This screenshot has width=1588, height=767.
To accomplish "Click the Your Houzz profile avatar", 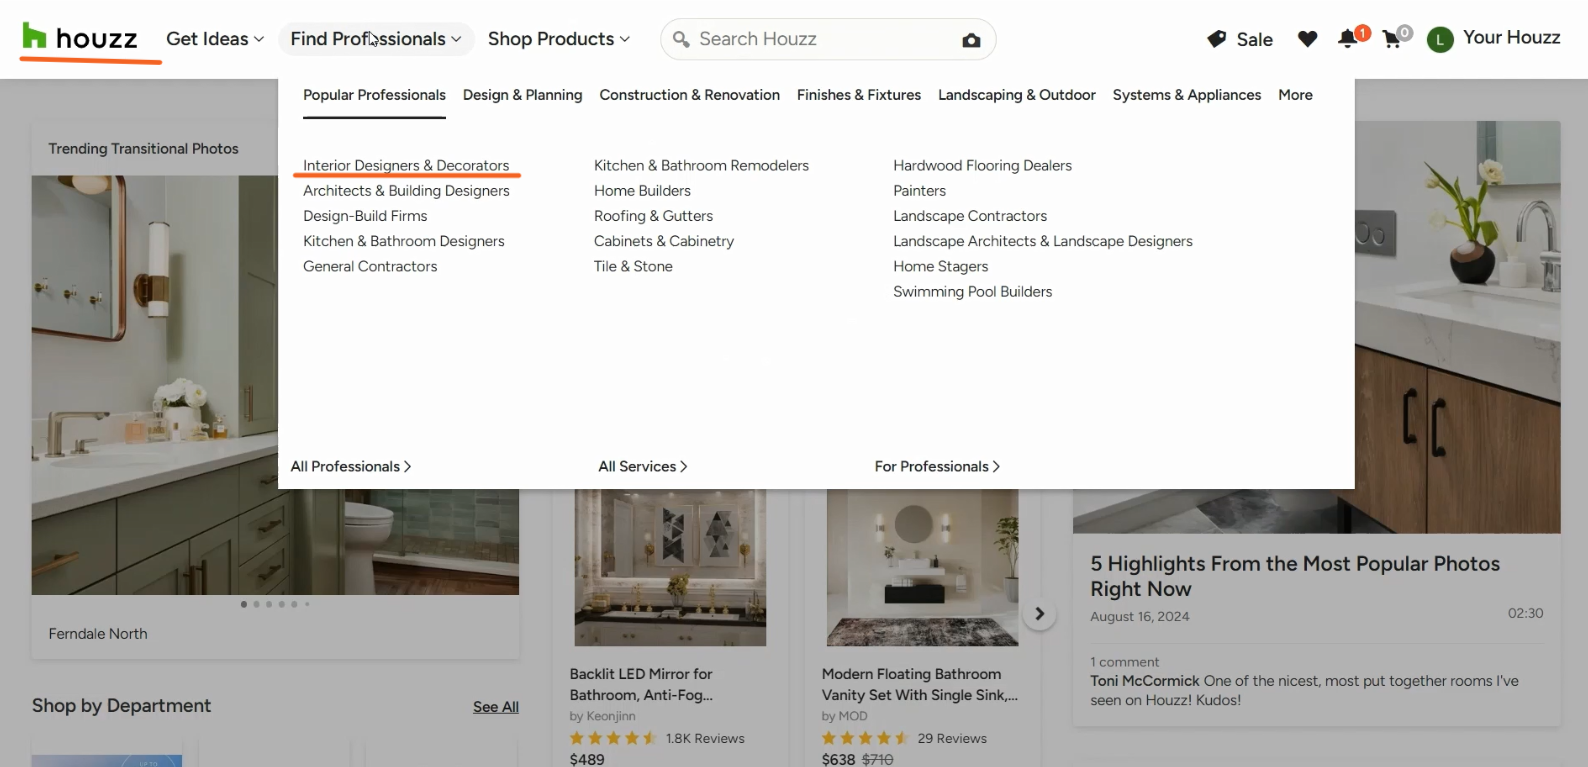I will [1440, 40].
